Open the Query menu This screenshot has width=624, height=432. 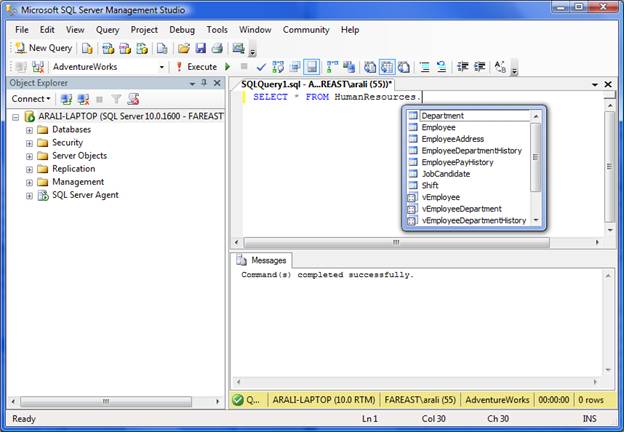pos(107,30)
